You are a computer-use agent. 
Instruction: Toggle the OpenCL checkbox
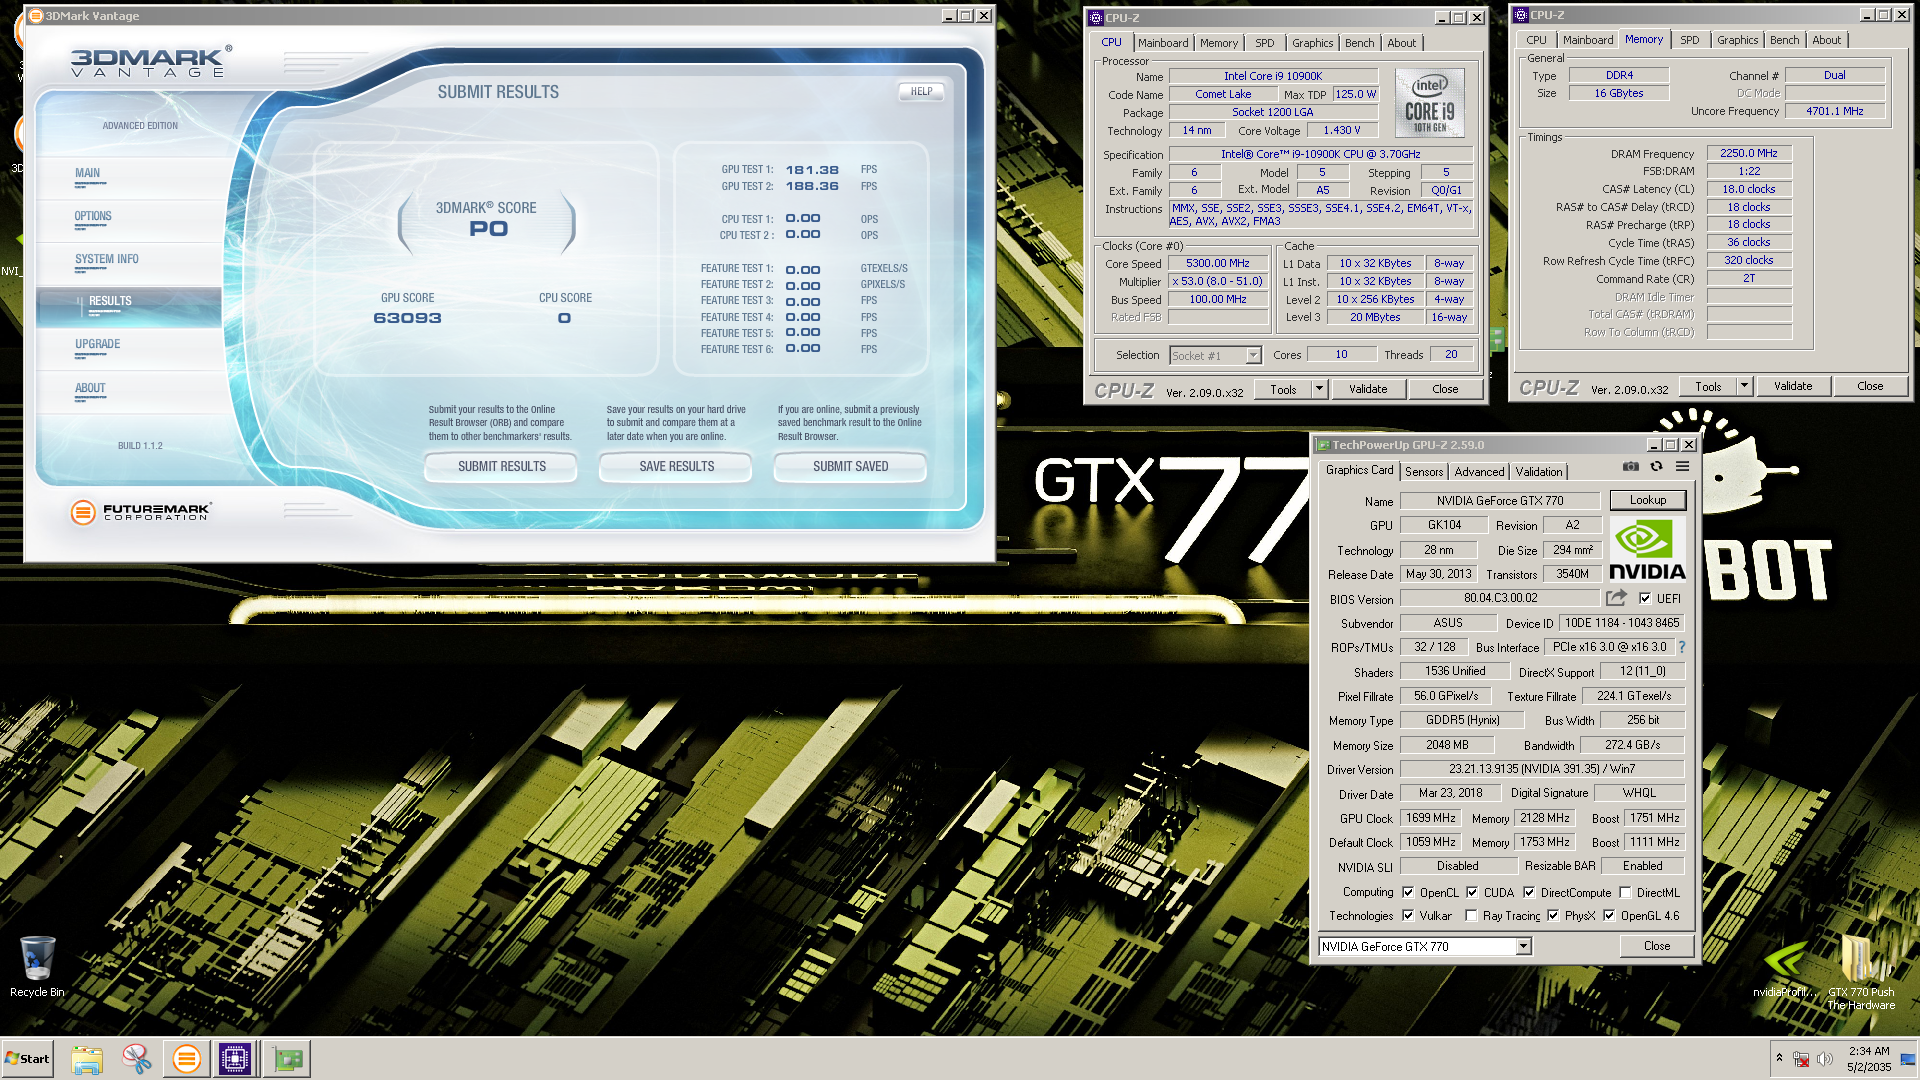point(1408,892)
